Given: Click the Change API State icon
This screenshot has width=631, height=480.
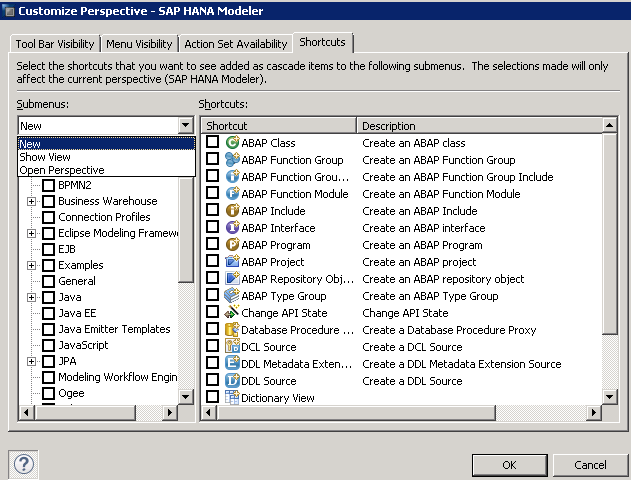Looking at the screenshot, I should (x=232, y=313).
